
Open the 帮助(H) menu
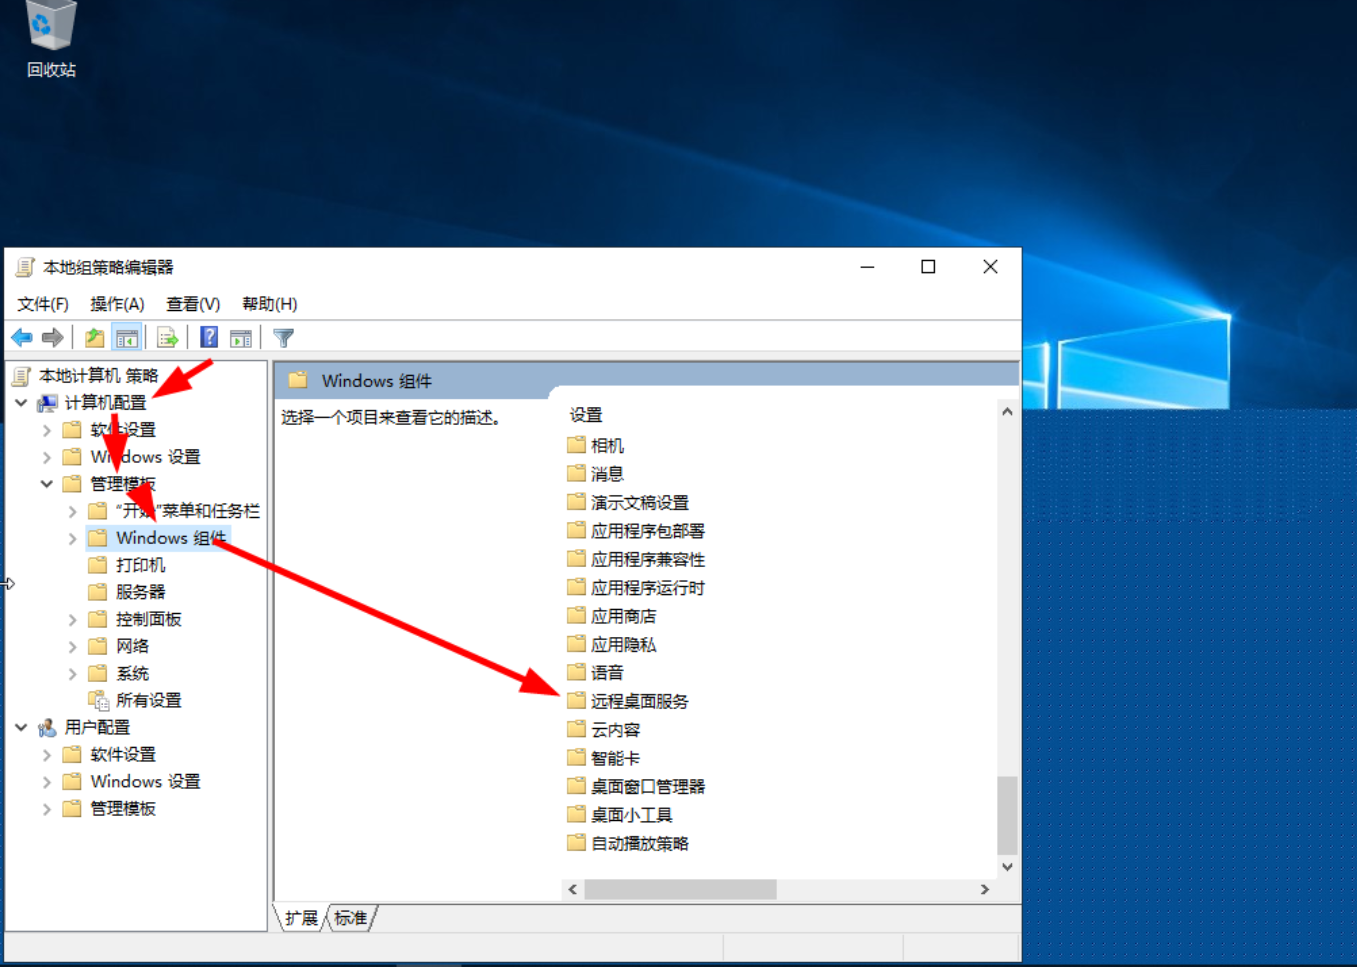270,304
